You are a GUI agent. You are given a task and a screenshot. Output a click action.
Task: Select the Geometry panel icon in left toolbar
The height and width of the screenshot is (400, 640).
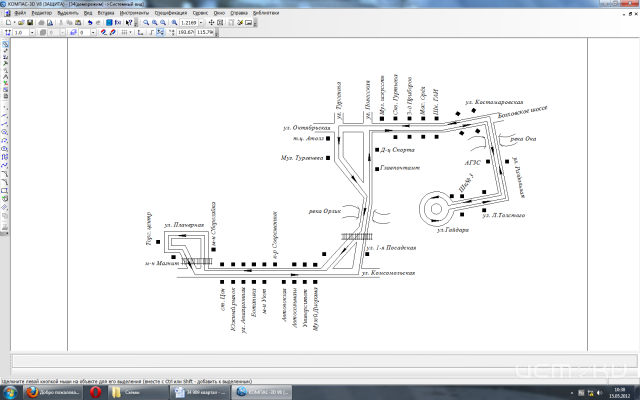coord(5,45)
